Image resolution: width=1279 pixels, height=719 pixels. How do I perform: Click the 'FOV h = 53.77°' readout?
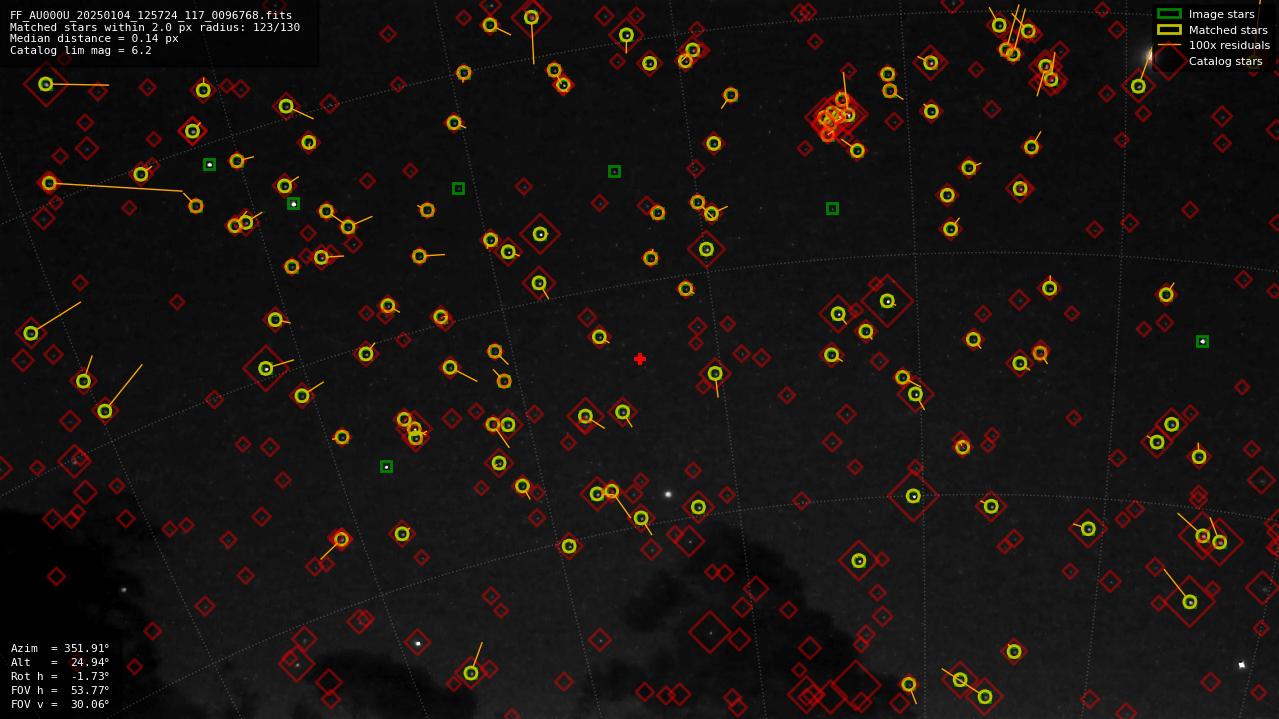[60, 690]
